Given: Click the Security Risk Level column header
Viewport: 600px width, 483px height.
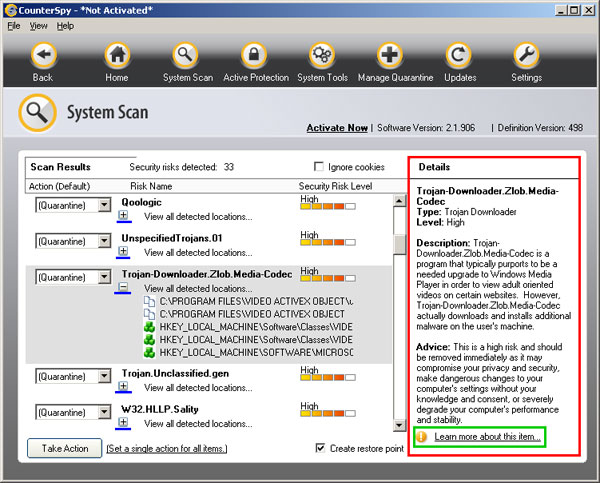Looking at the screenshot, I should tap(336, 186).
